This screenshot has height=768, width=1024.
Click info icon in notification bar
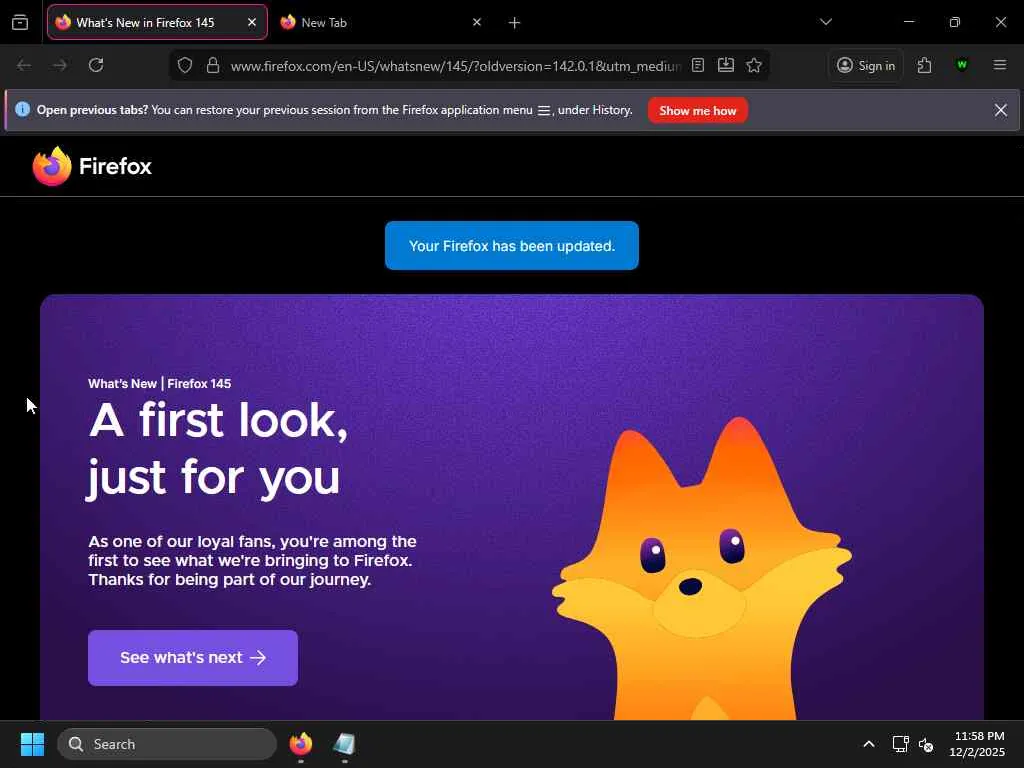pyautogui.click(x=22, y=109)
